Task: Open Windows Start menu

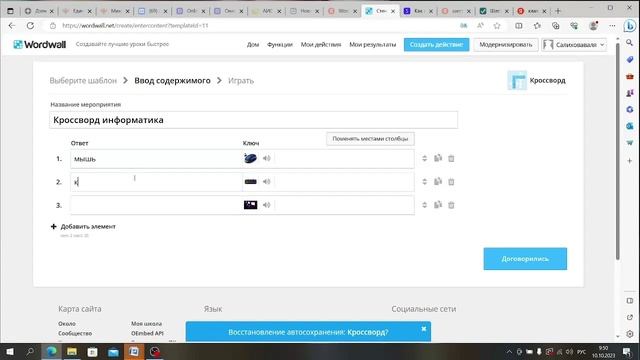Action: (x=10, y=351)
